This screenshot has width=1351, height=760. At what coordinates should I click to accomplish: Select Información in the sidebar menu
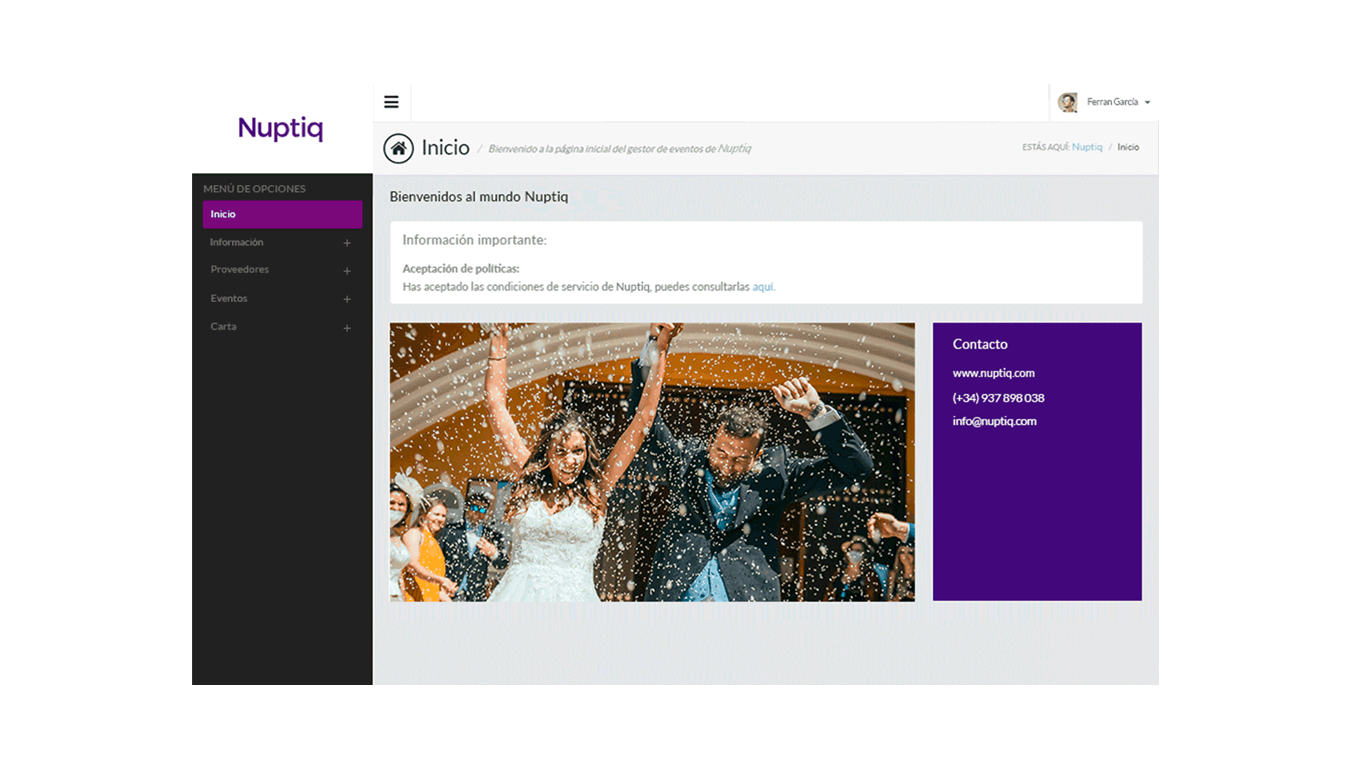(236, 242)
